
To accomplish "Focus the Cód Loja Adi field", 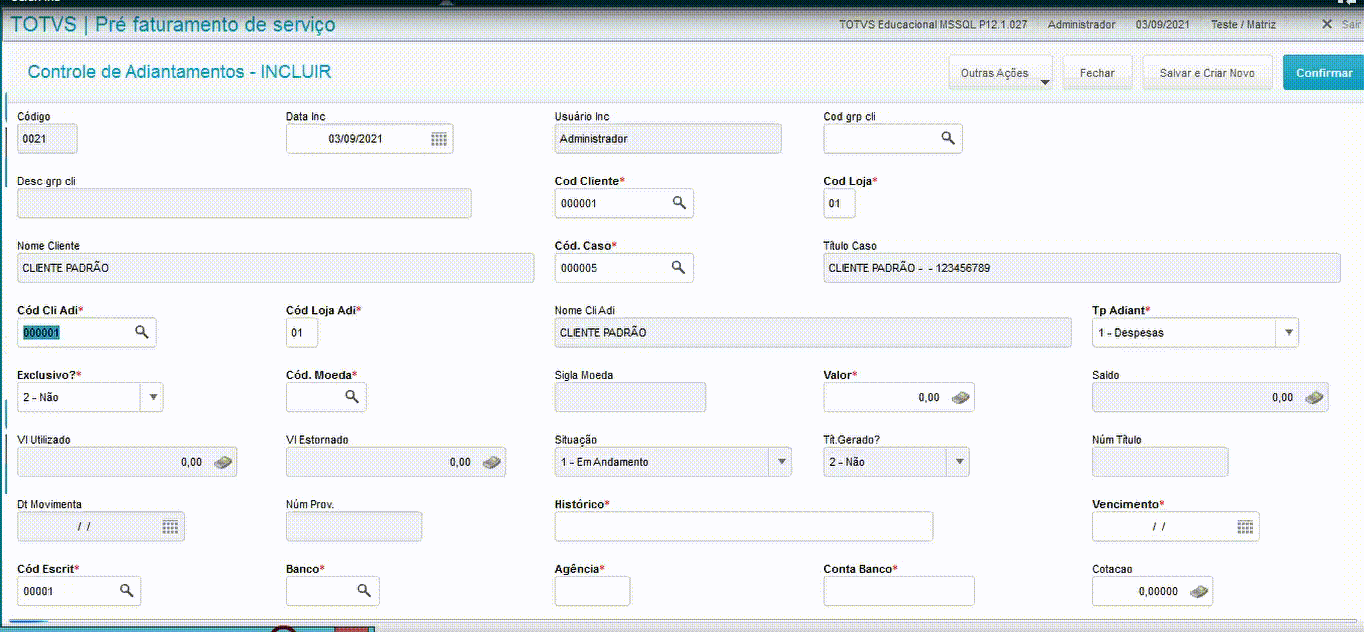I will [x=302, y=332].
